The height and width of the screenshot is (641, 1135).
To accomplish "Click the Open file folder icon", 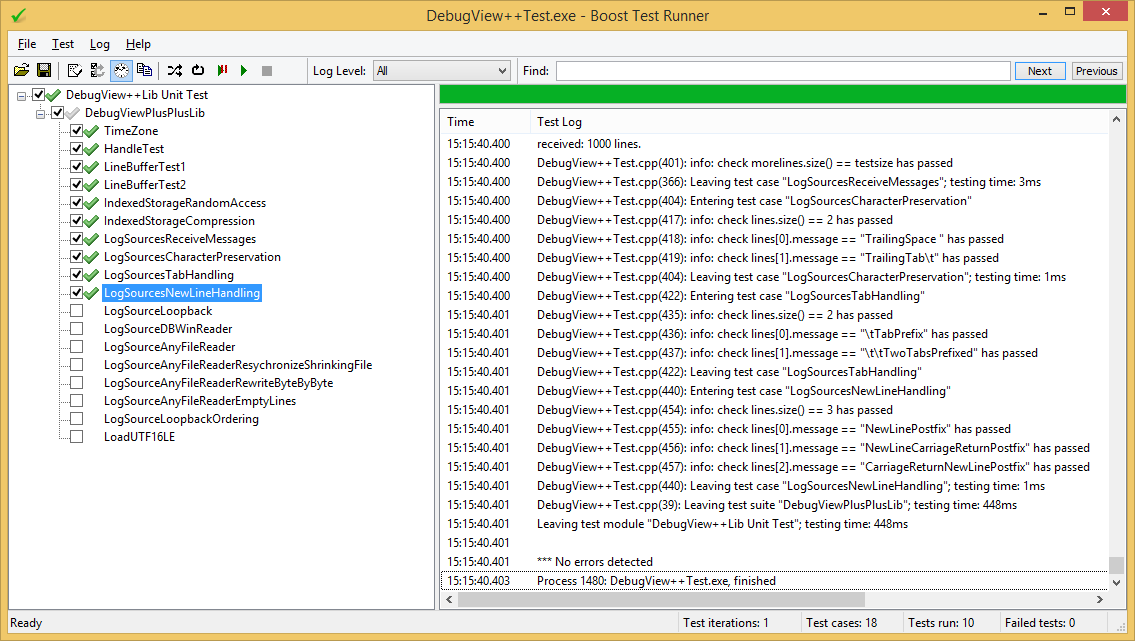I will pos(22,70).
